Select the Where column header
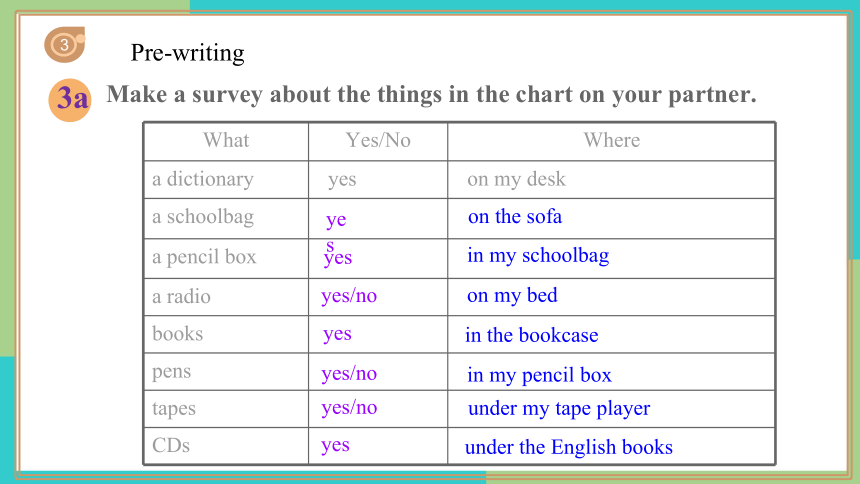This screenshot has width=860, height=484. pyautogui.click(x=612, y=140)
